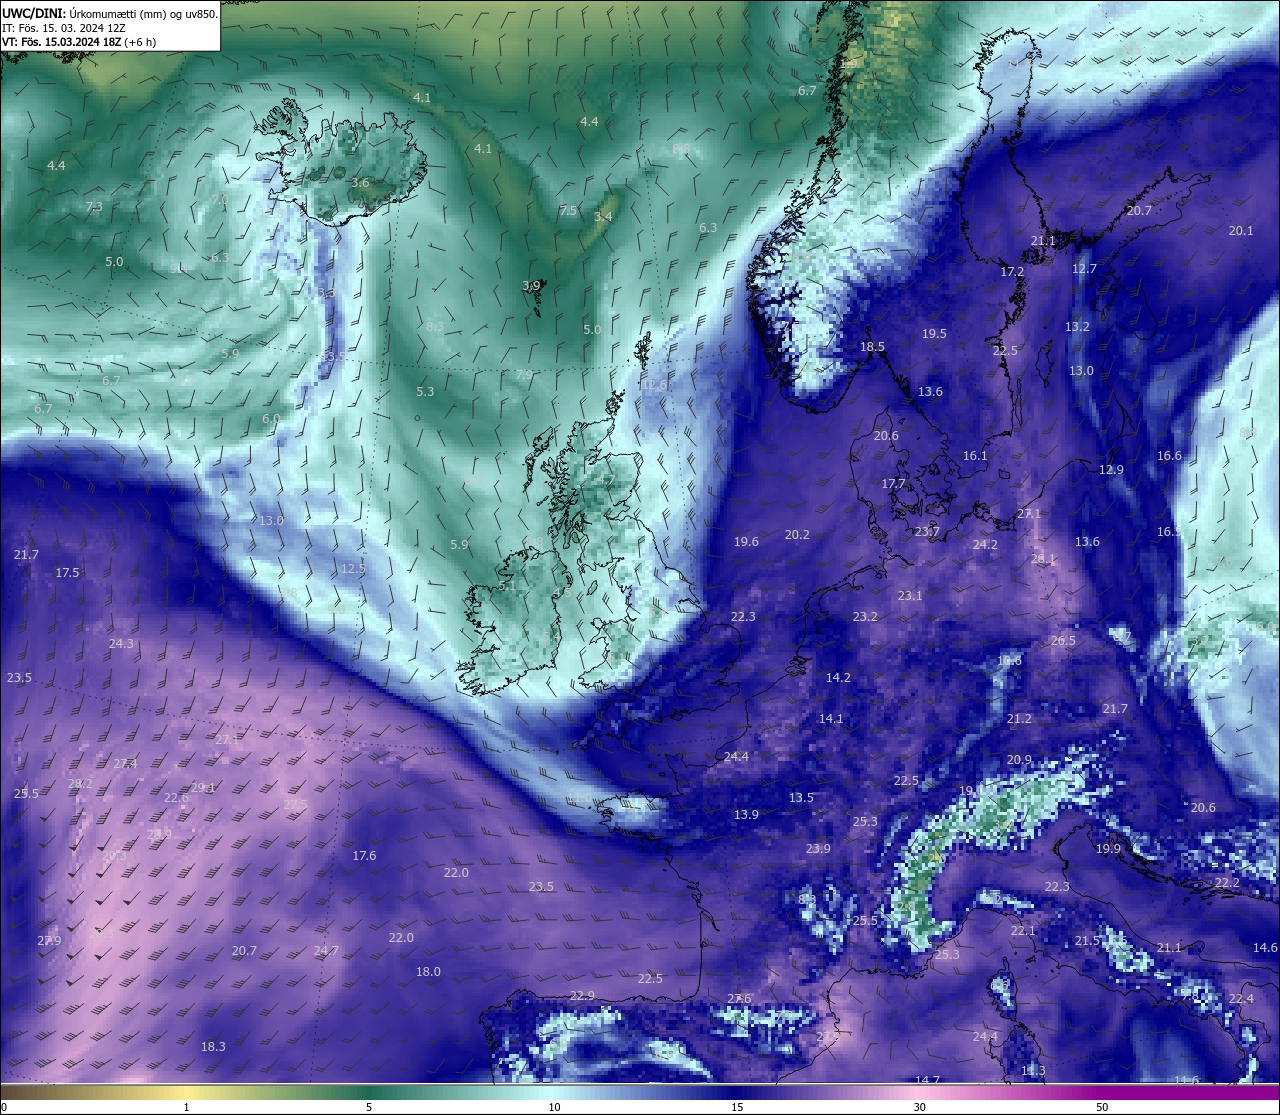Screen dimensions: 1280x1115
Task: Click the 22.6 map value
Action: point(176,798)
